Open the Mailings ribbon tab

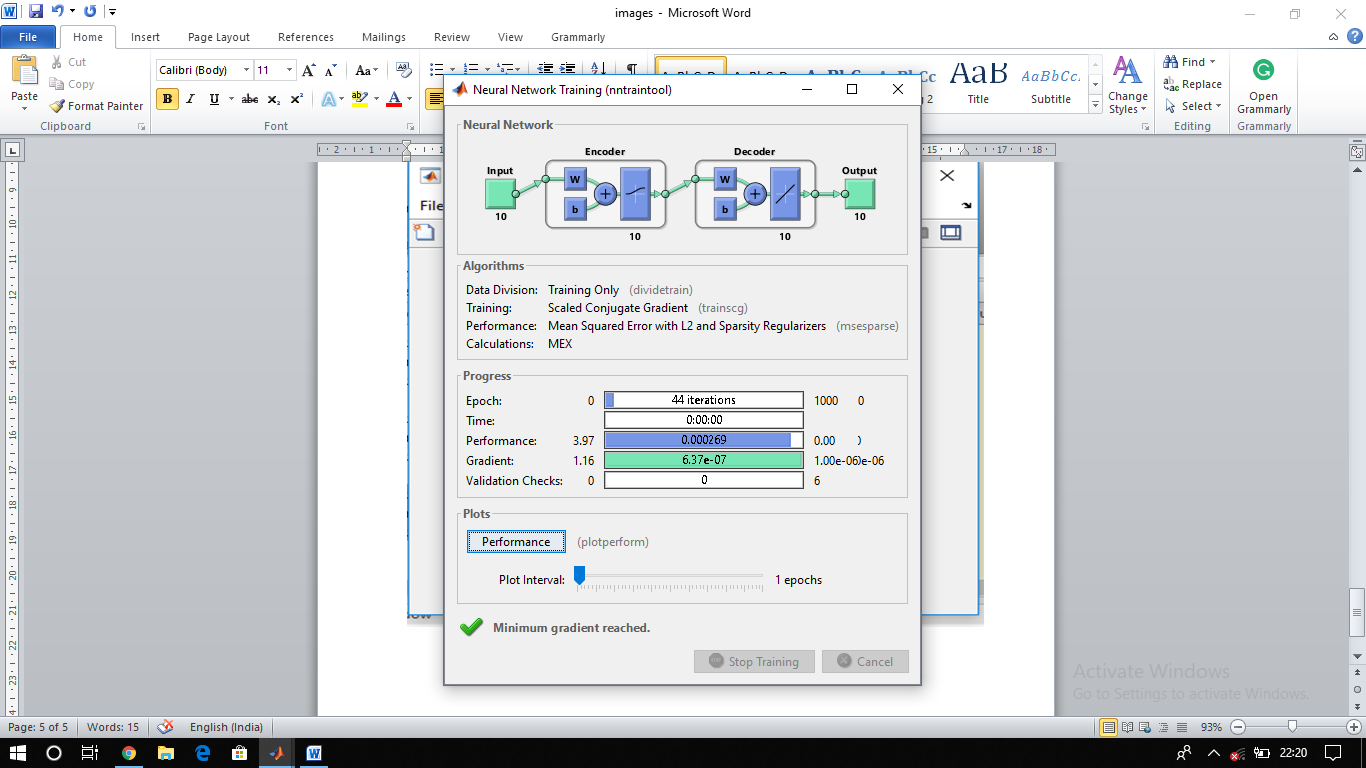384,37
